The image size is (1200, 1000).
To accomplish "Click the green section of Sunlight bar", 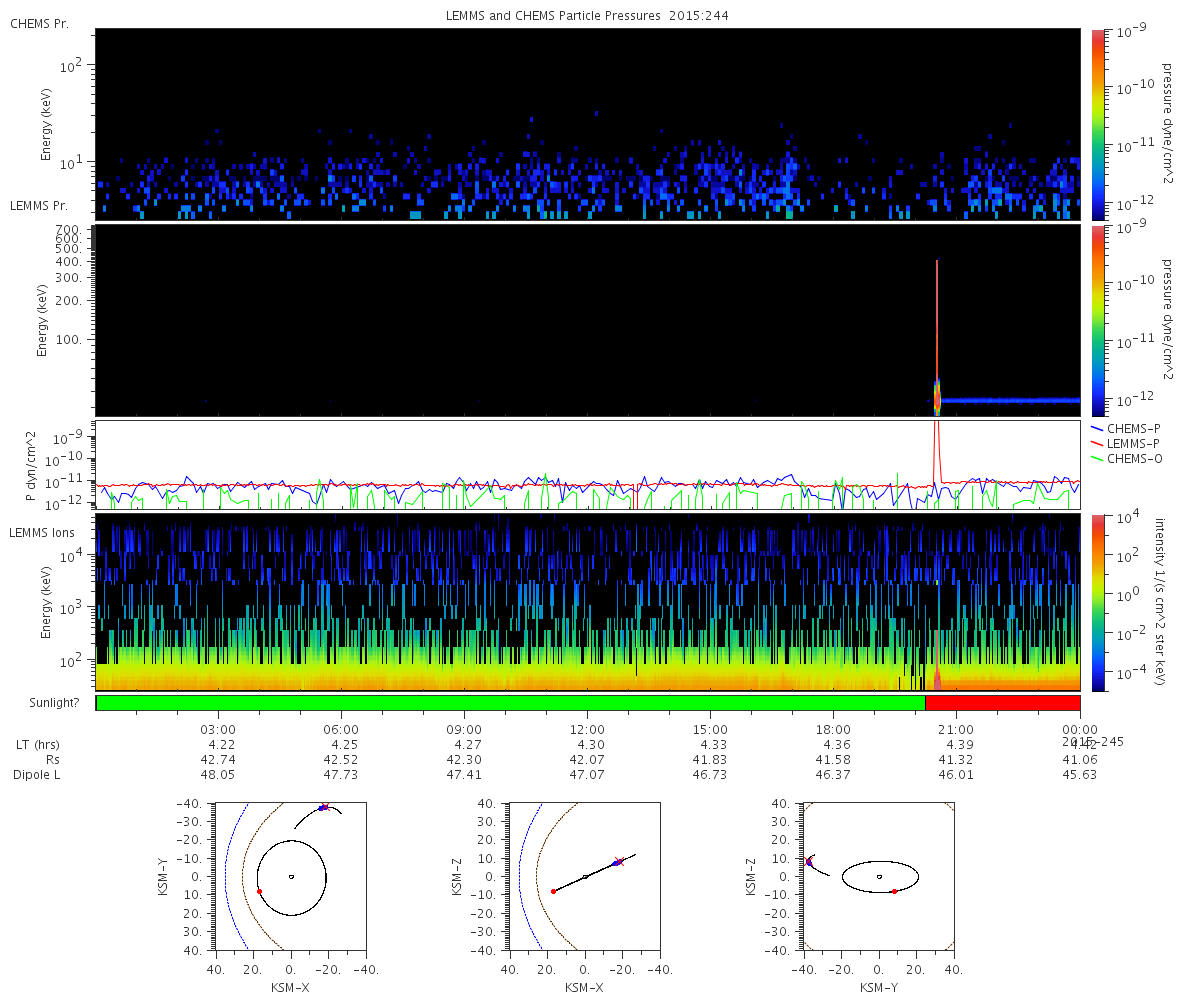I will tap(510, 703).
